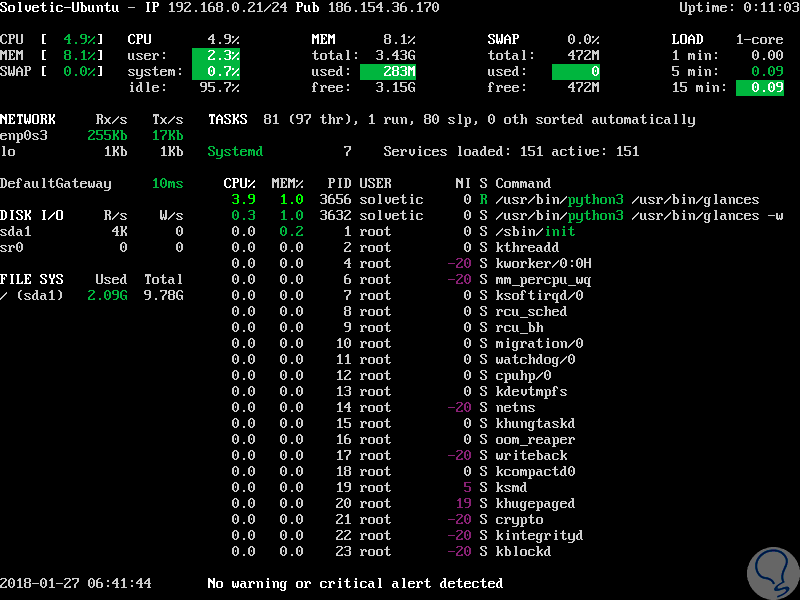Screen dimensions: 800x600
Task: Click the CPU idle 95.7% value
Action: tap(219, 88)
